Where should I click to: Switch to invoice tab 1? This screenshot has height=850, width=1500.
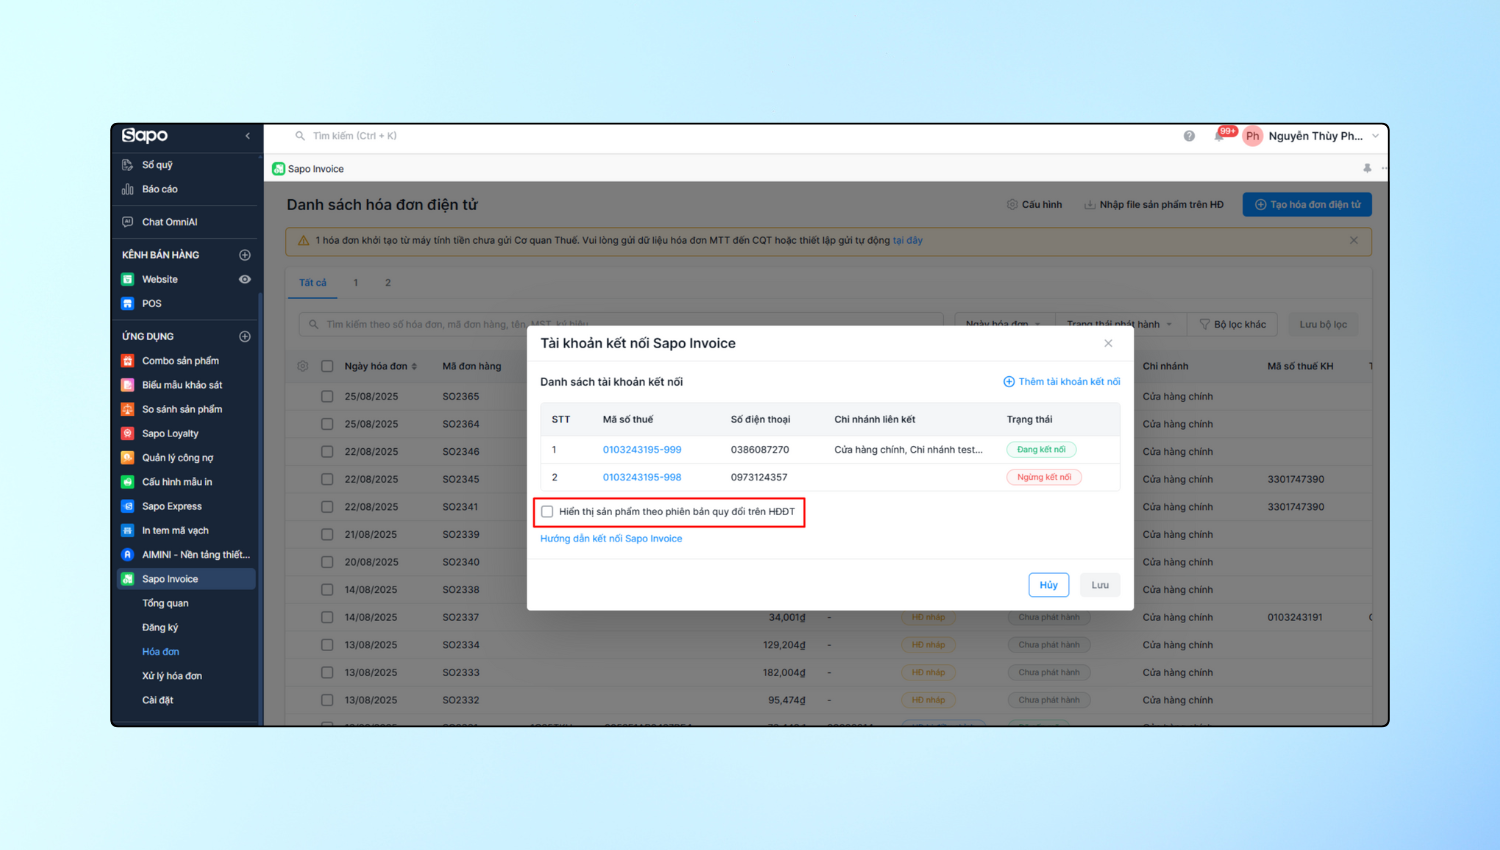point(356,283)
